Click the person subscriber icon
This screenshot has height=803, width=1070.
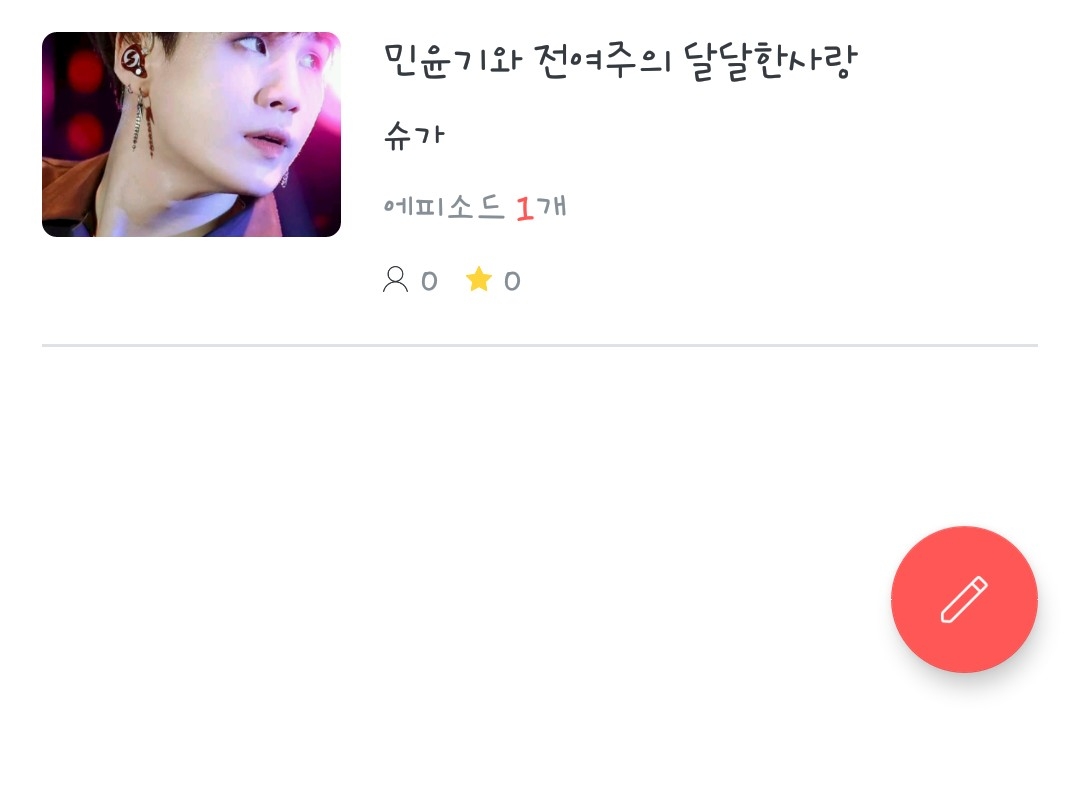395,280
